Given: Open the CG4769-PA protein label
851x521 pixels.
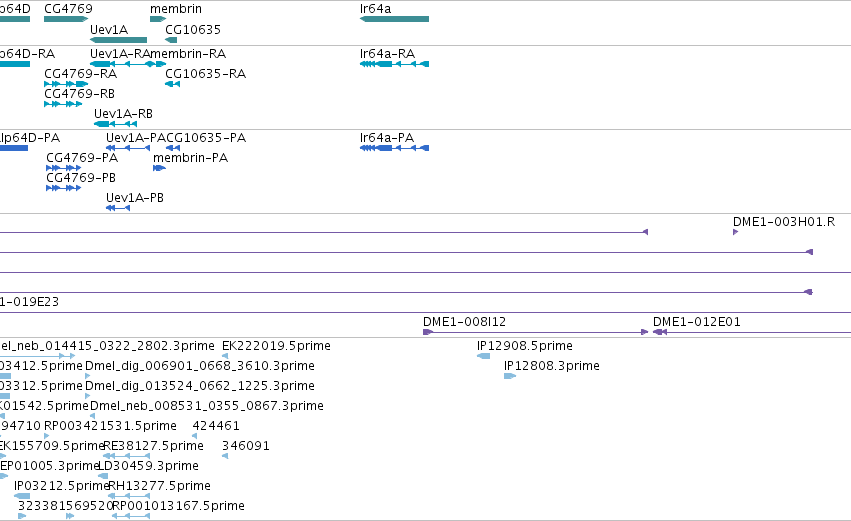Looking at the screenshot, I should (x=82, y=158).
